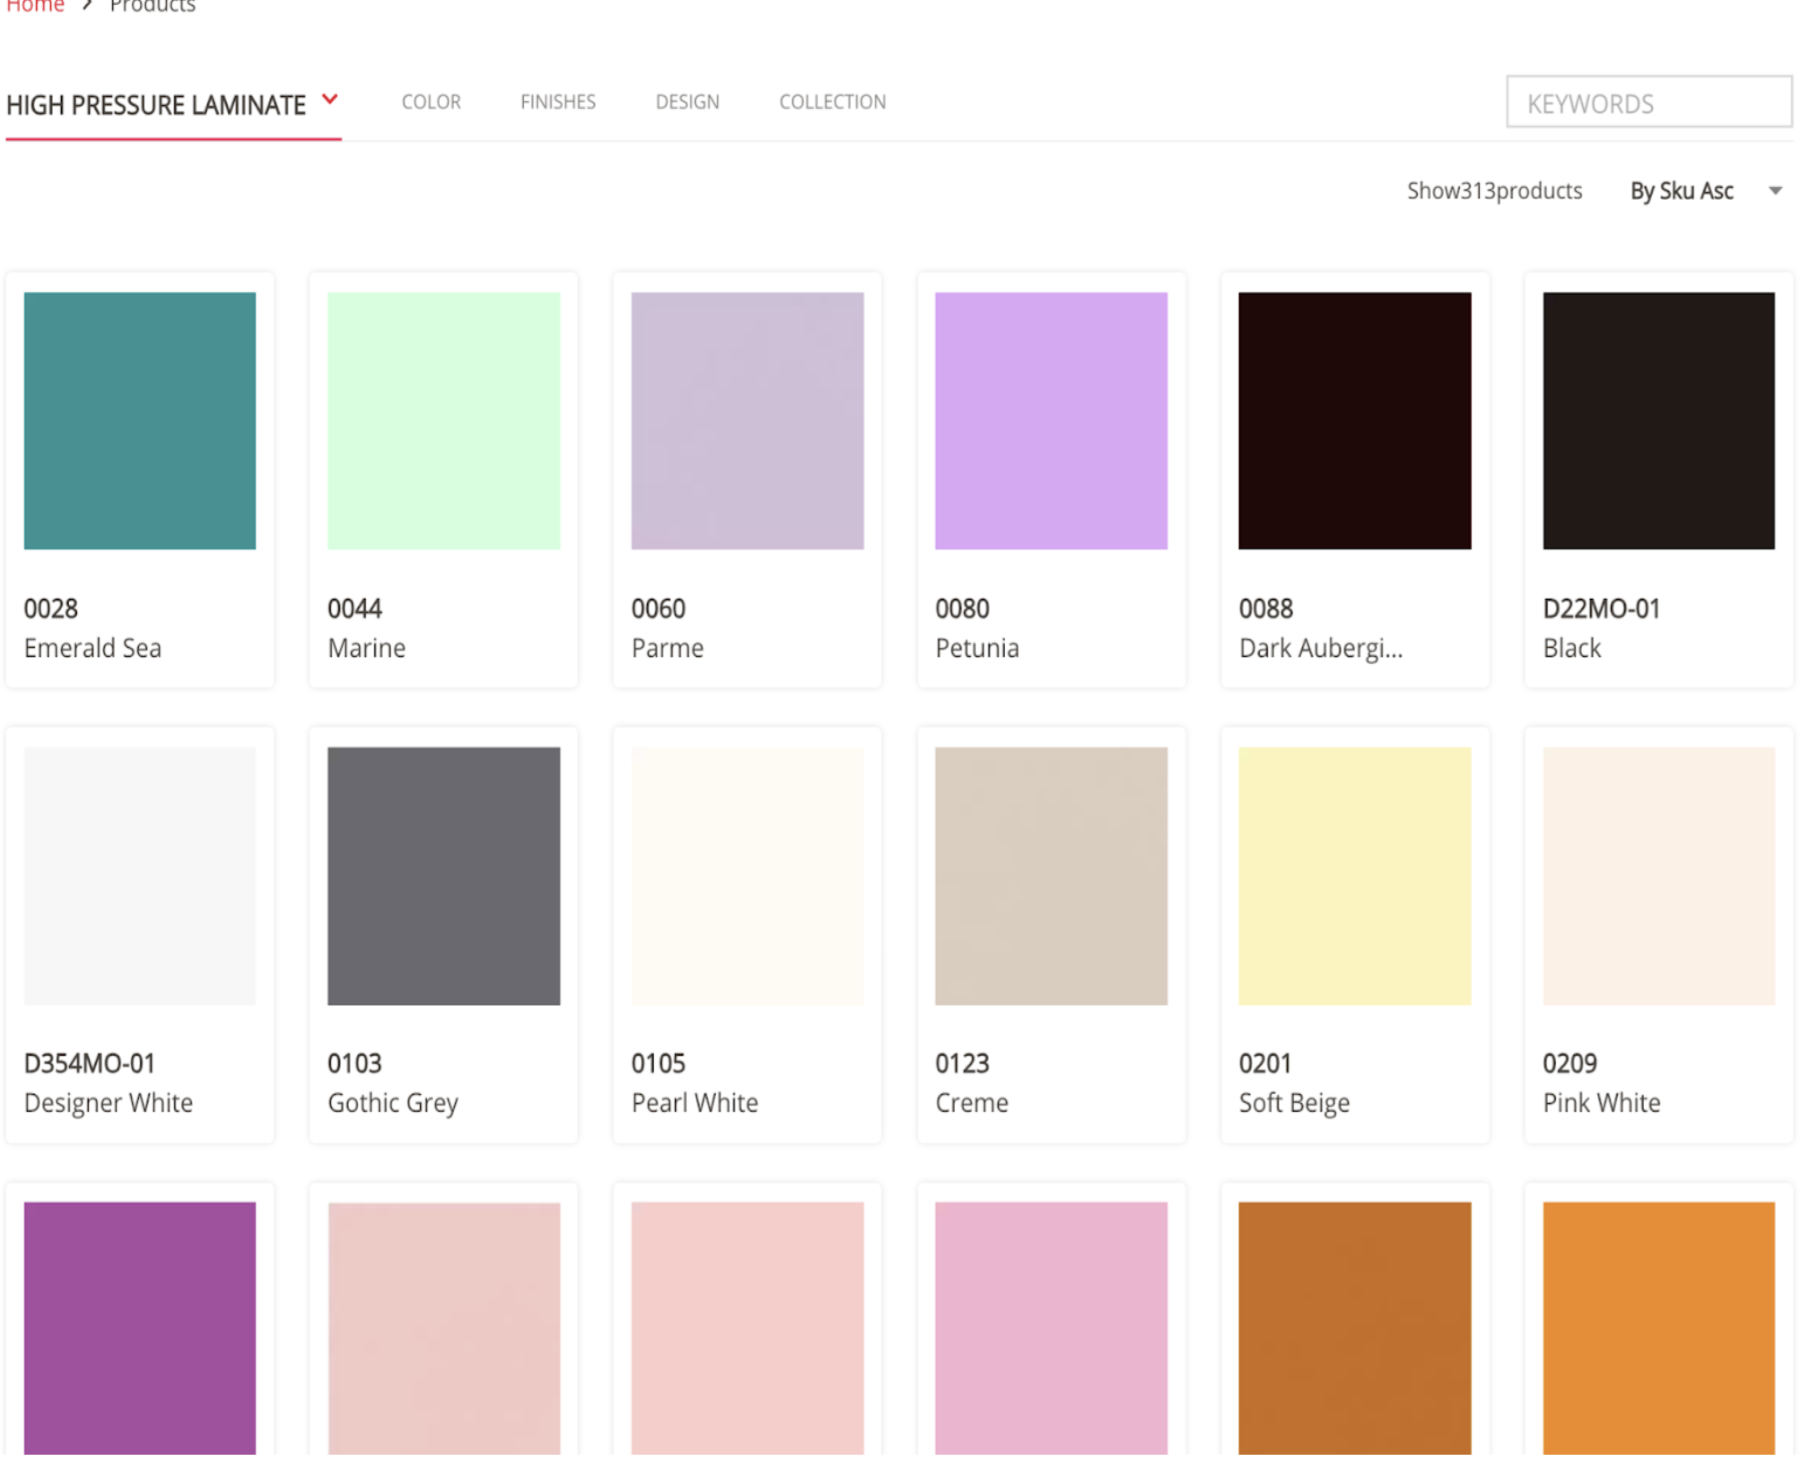
Task: Open the Designer White product thumbnail
Action: click(140, 875)
